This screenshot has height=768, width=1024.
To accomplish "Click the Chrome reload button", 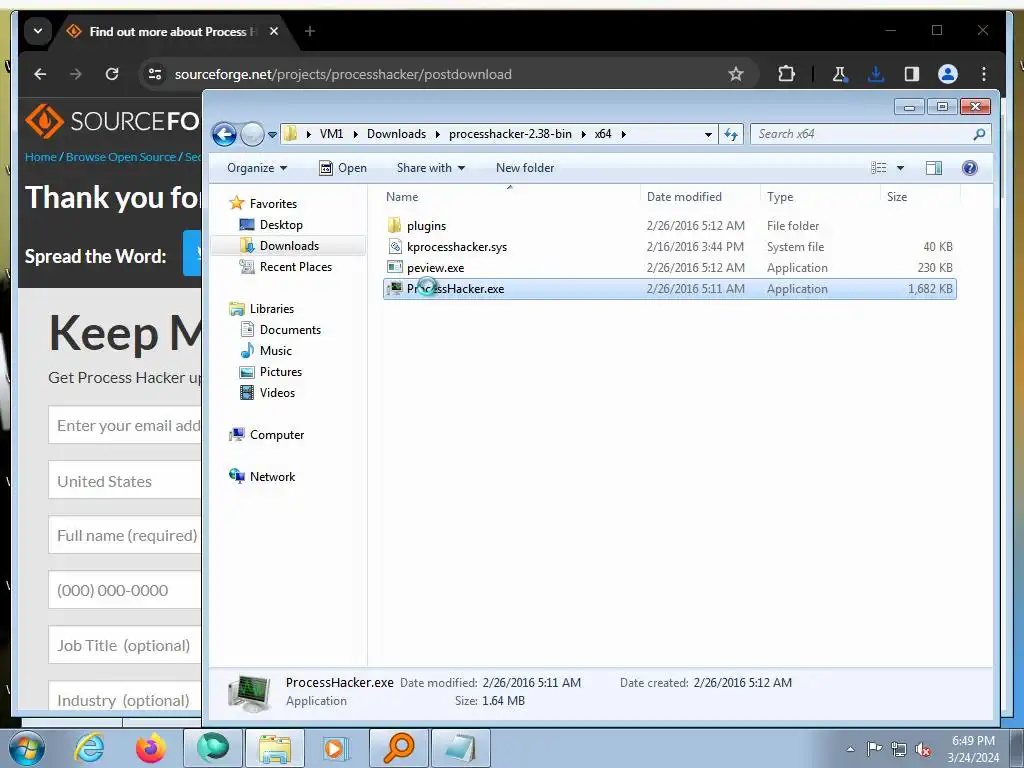I will coord(112,74).
